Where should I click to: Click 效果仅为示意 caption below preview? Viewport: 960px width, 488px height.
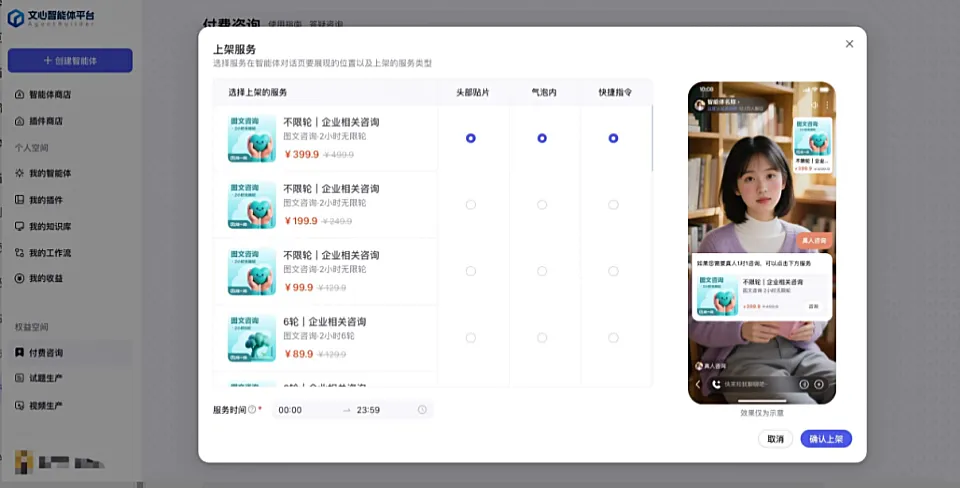click(x=762, y=413)
